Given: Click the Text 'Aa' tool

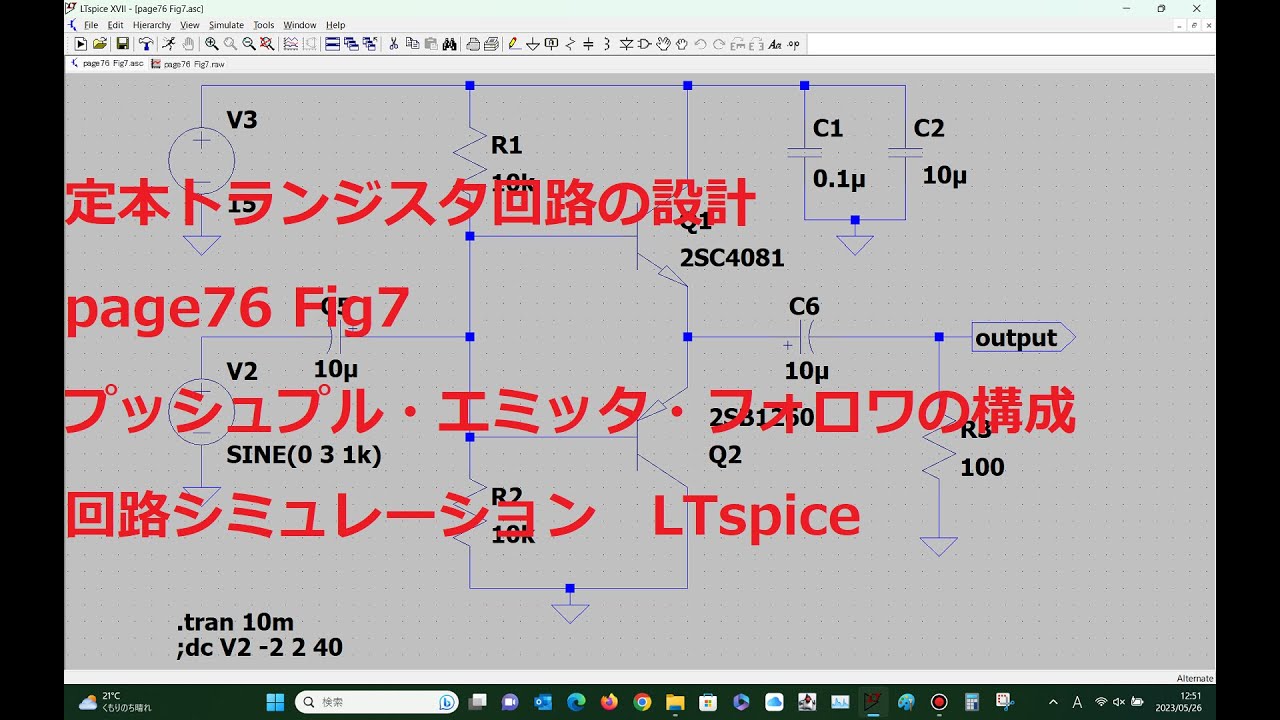Looking at the screenshot, I should click(x=774, y=44).
